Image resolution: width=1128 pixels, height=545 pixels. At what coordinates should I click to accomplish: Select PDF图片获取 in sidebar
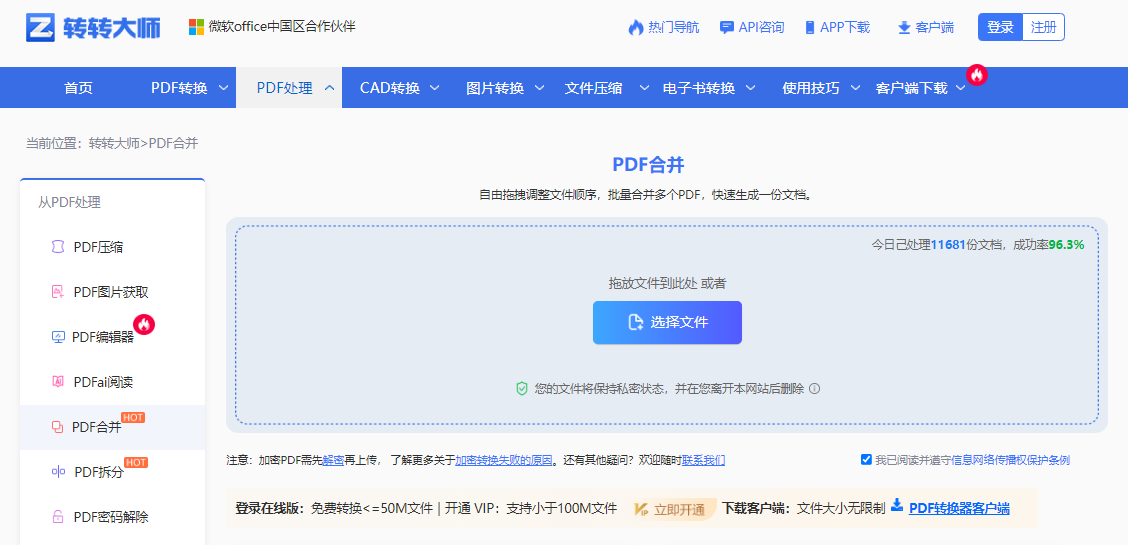pos(112,292)
